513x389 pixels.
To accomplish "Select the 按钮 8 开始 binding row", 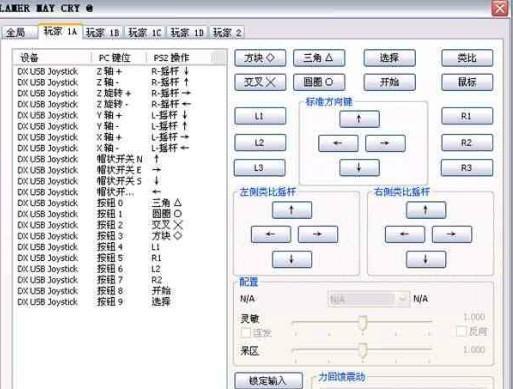I will [x=119, y=291].
